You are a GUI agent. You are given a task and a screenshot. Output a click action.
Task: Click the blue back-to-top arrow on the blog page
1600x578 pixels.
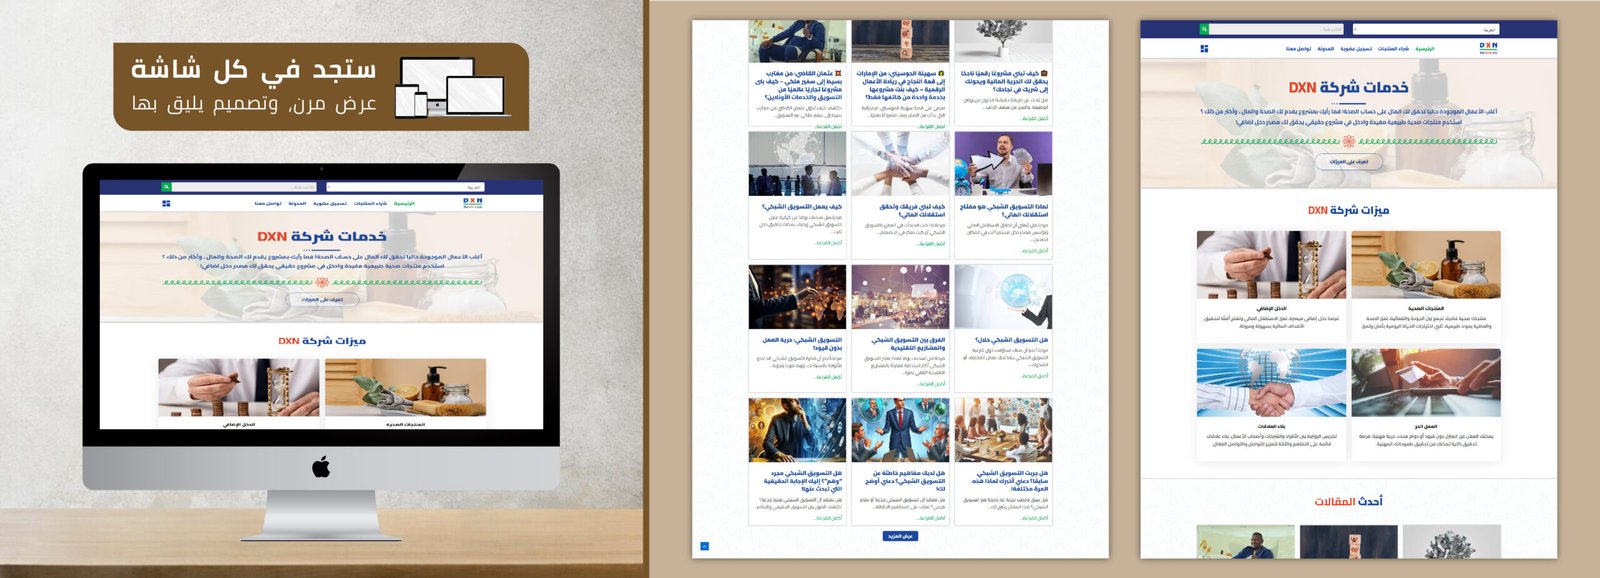(704, 546)
